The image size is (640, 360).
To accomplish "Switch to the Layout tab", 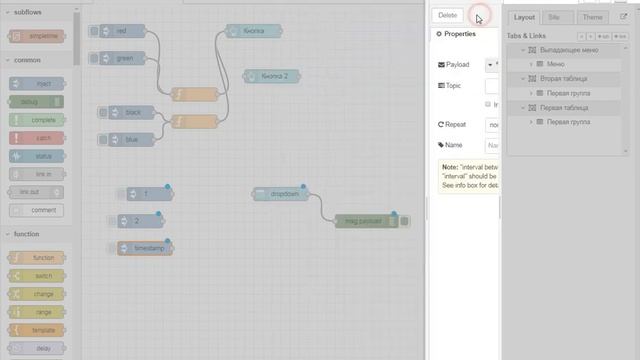I will click(524, 17).
